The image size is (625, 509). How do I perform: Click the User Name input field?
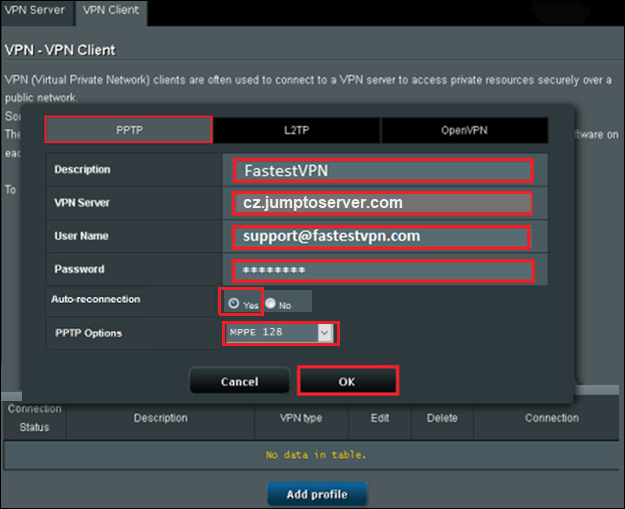tap(381, 237)
